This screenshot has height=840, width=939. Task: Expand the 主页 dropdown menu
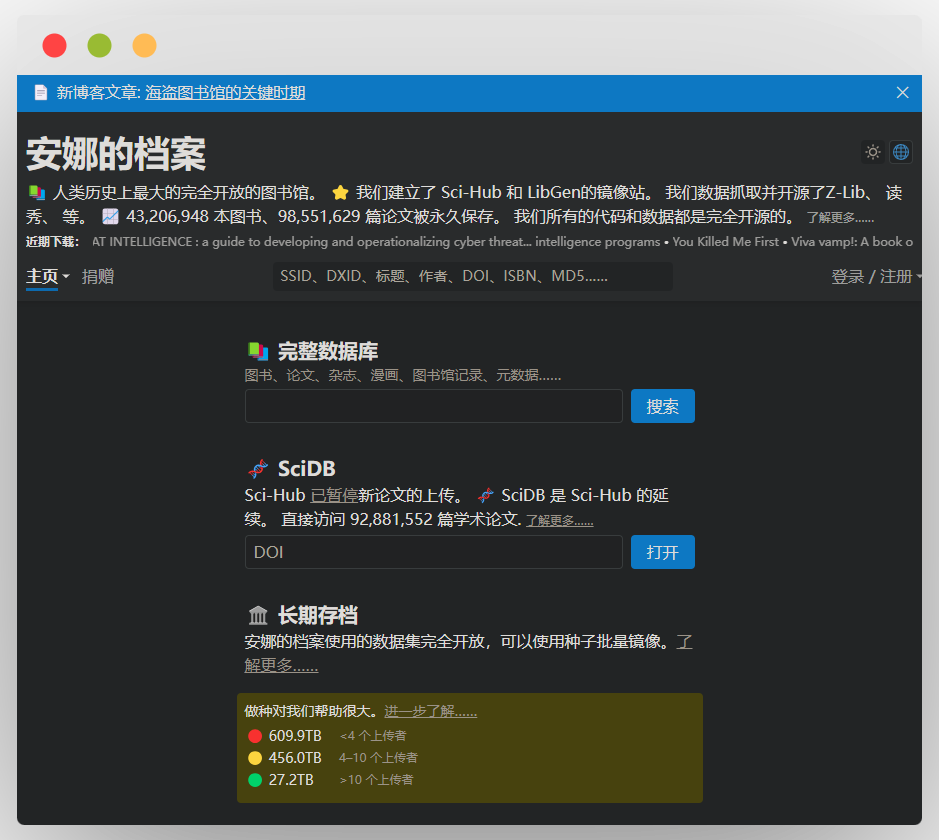pos(47,276)
